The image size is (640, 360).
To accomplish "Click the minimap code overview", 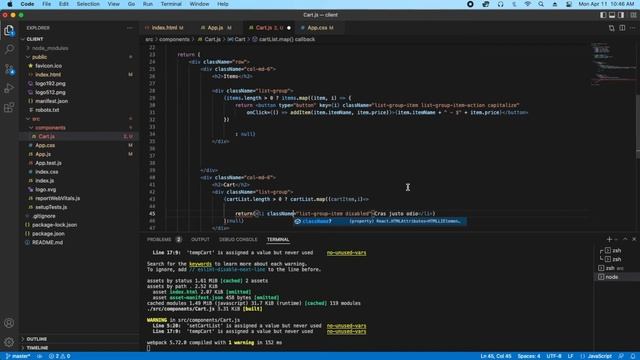I will pos(612,63).
